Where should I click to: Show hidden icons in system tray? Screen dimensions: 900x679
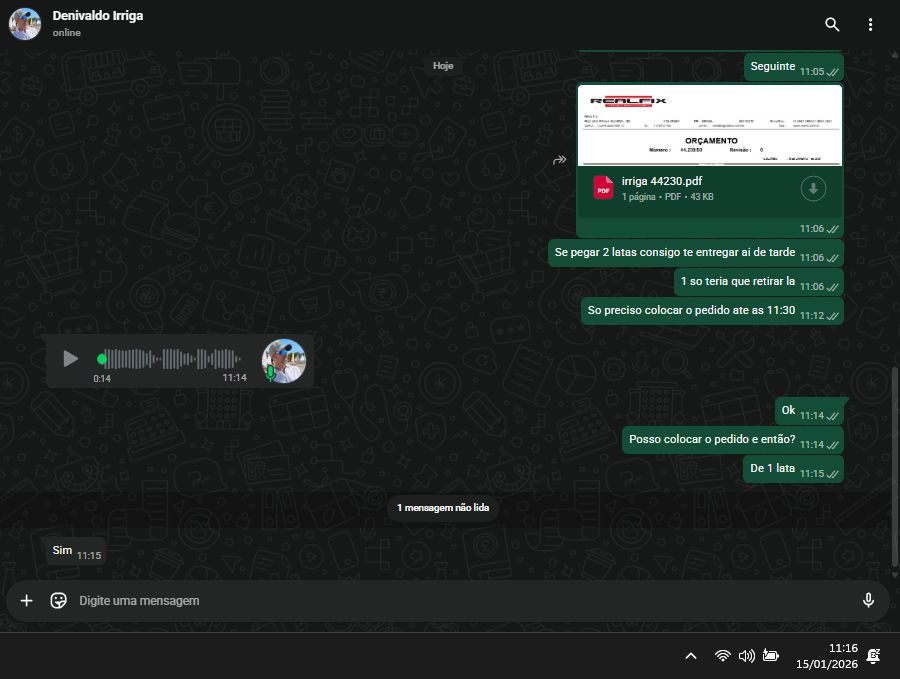(x=691, y=656)
